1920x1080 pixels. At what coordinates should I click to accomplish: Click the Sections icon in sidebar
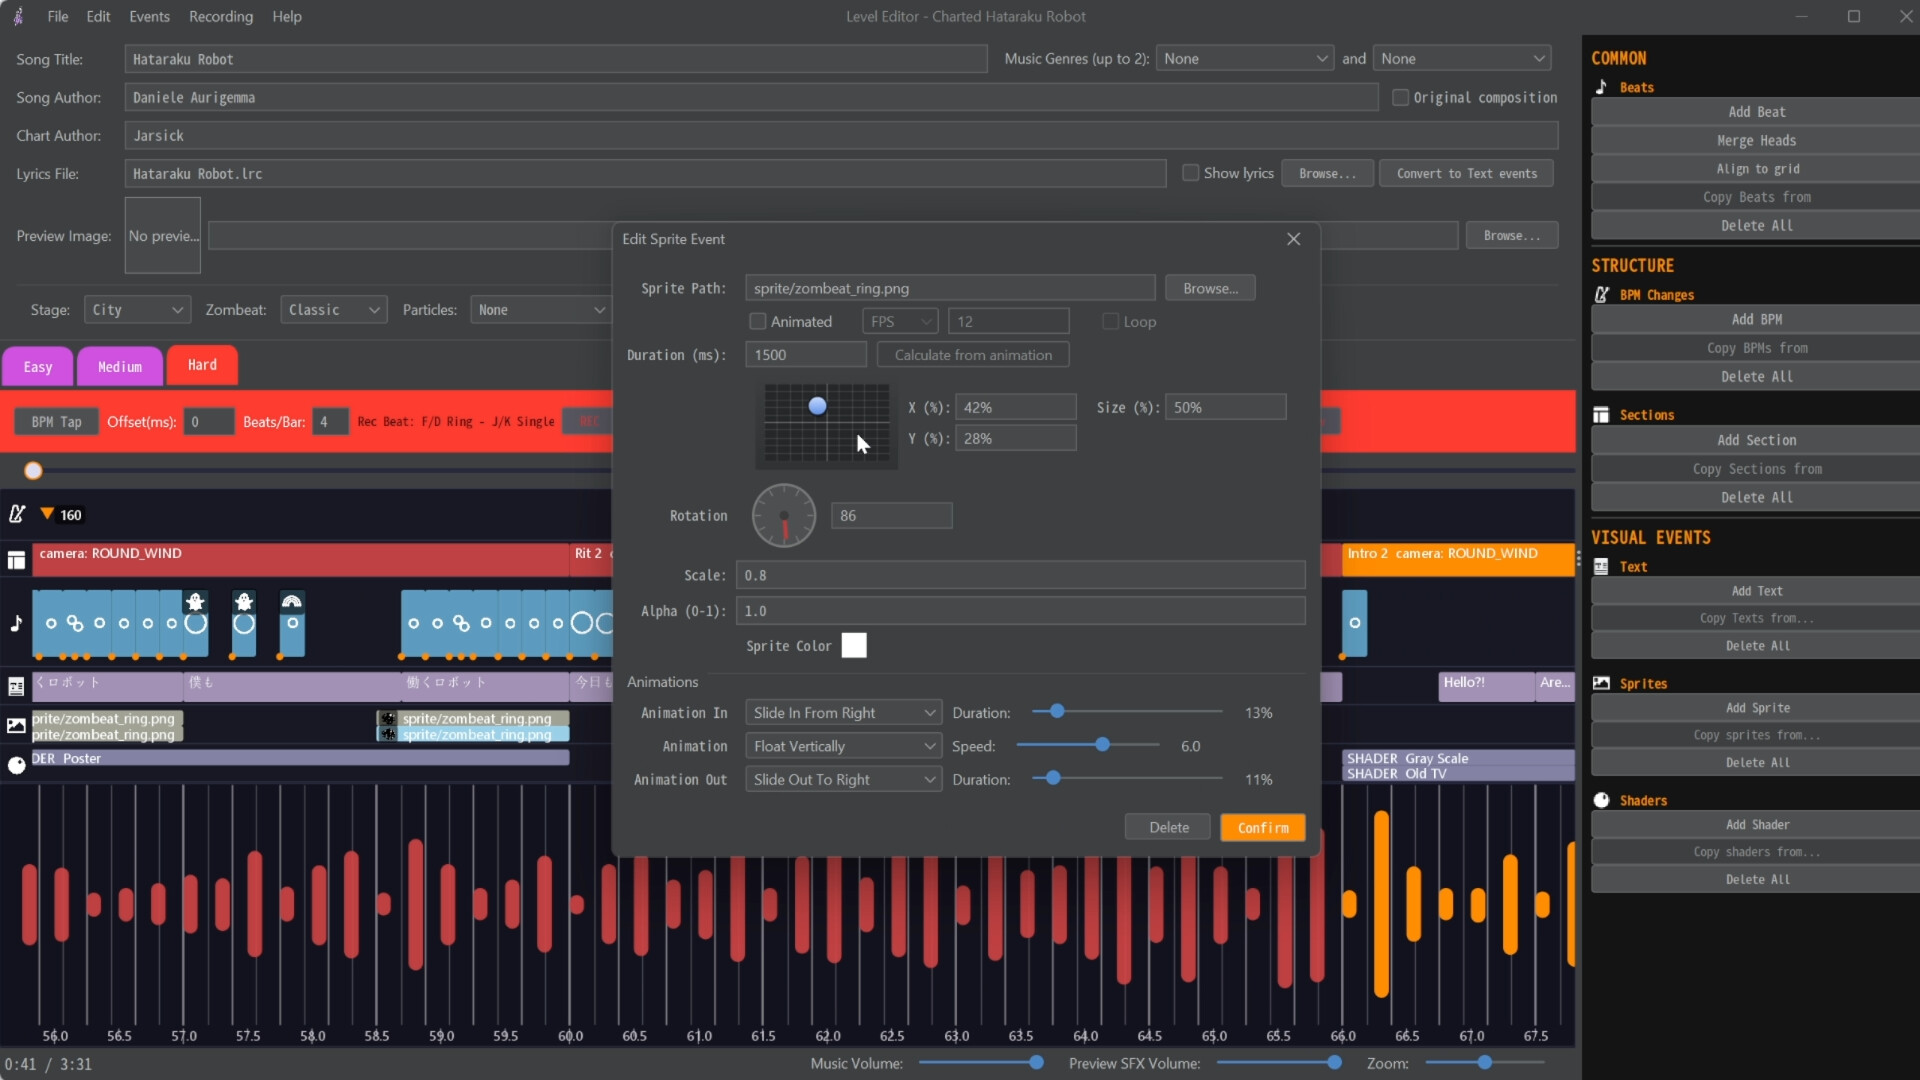1601,415
